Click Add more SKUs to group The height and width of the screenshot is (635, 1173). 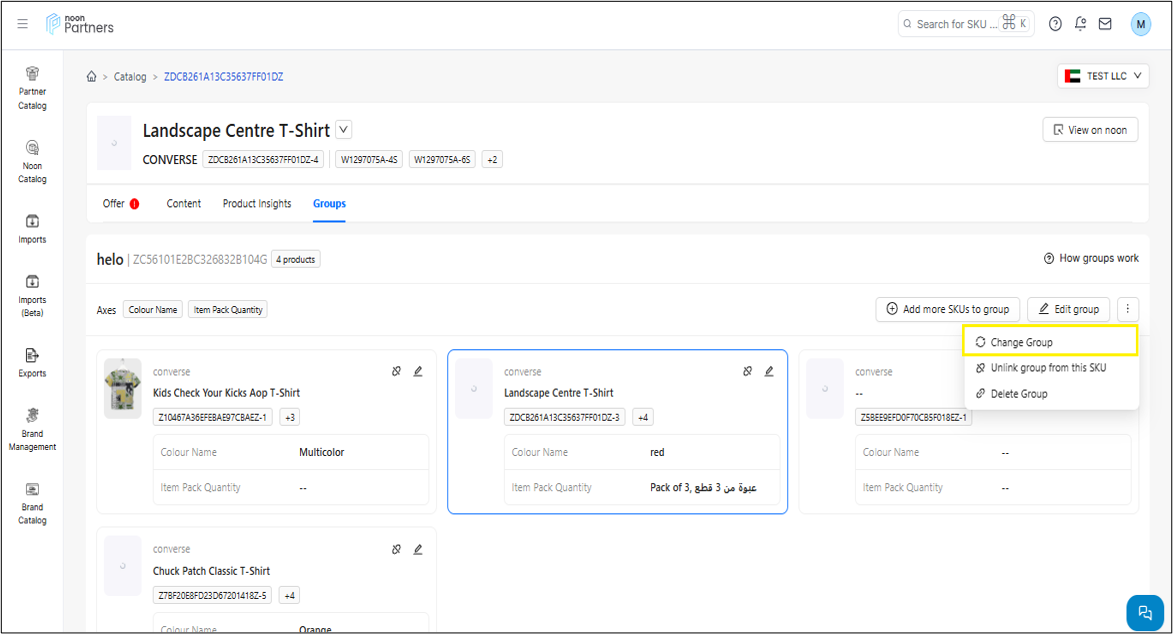[x=947, y=309]
